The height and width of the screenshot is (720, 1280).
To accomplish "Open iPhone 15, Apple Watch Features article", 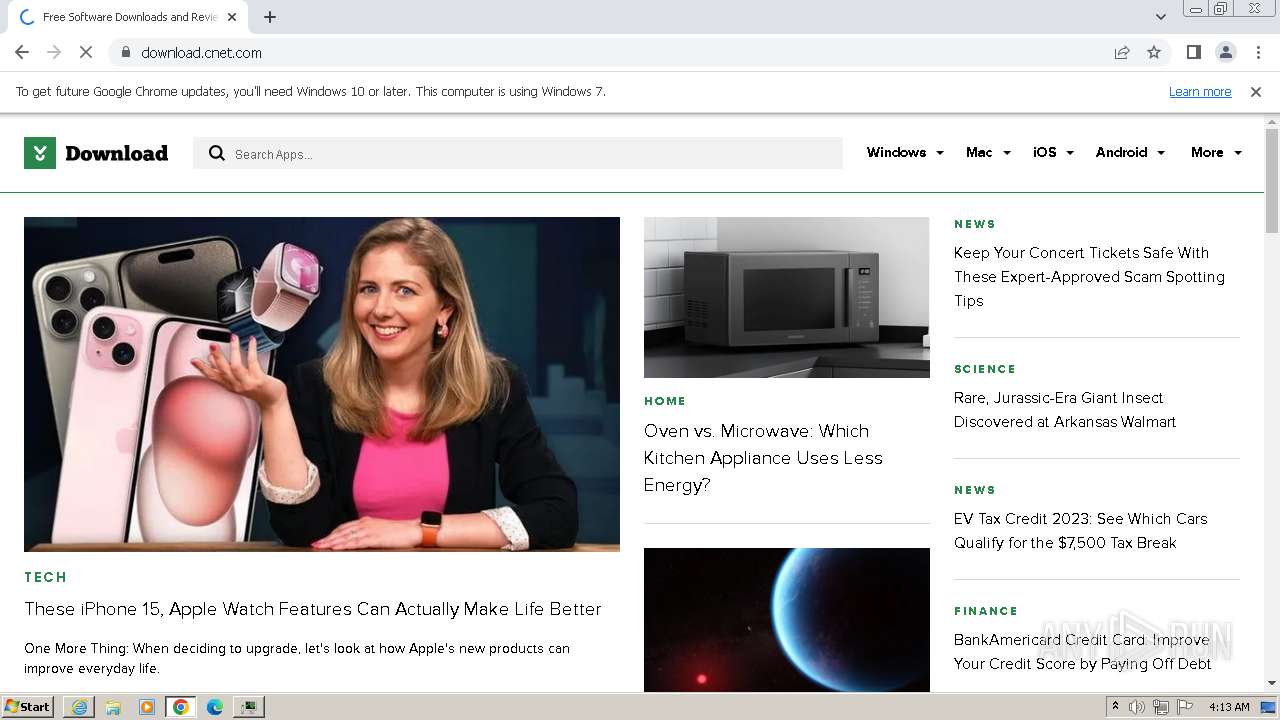I will pos(313,609).
